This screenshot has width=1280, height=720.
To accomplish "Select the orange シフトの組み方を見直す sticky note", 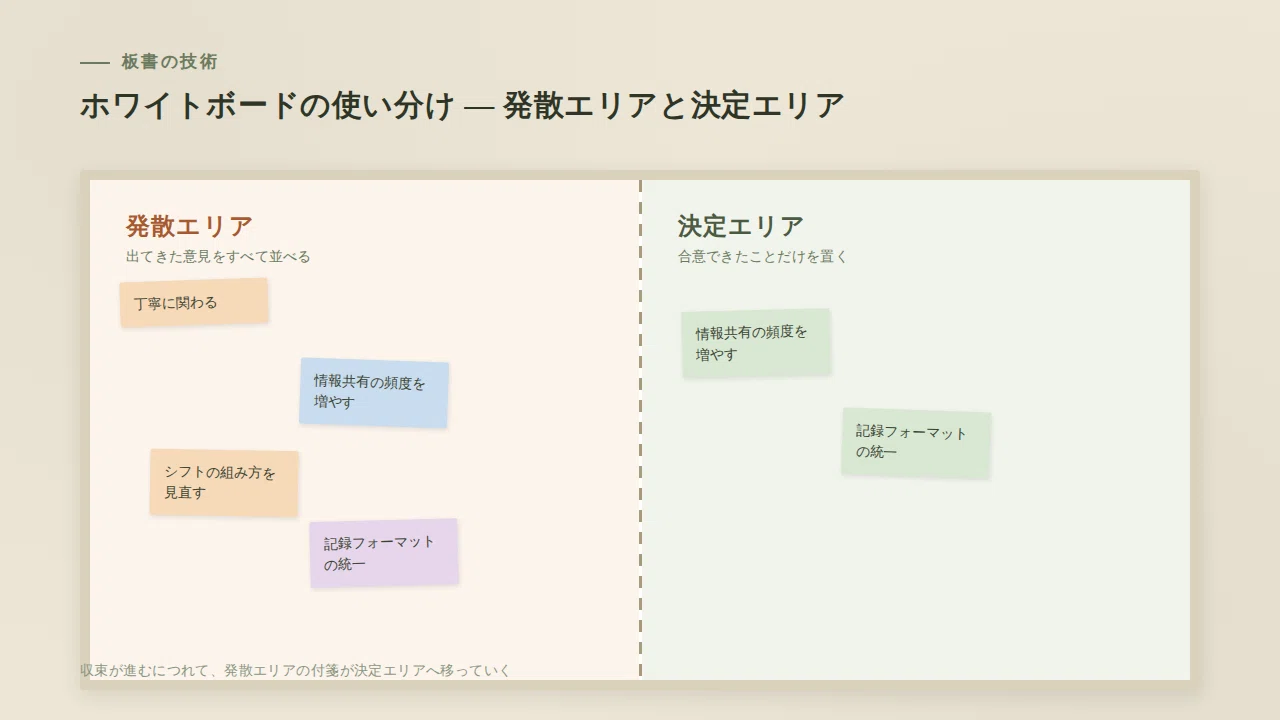I will [224, 483].
